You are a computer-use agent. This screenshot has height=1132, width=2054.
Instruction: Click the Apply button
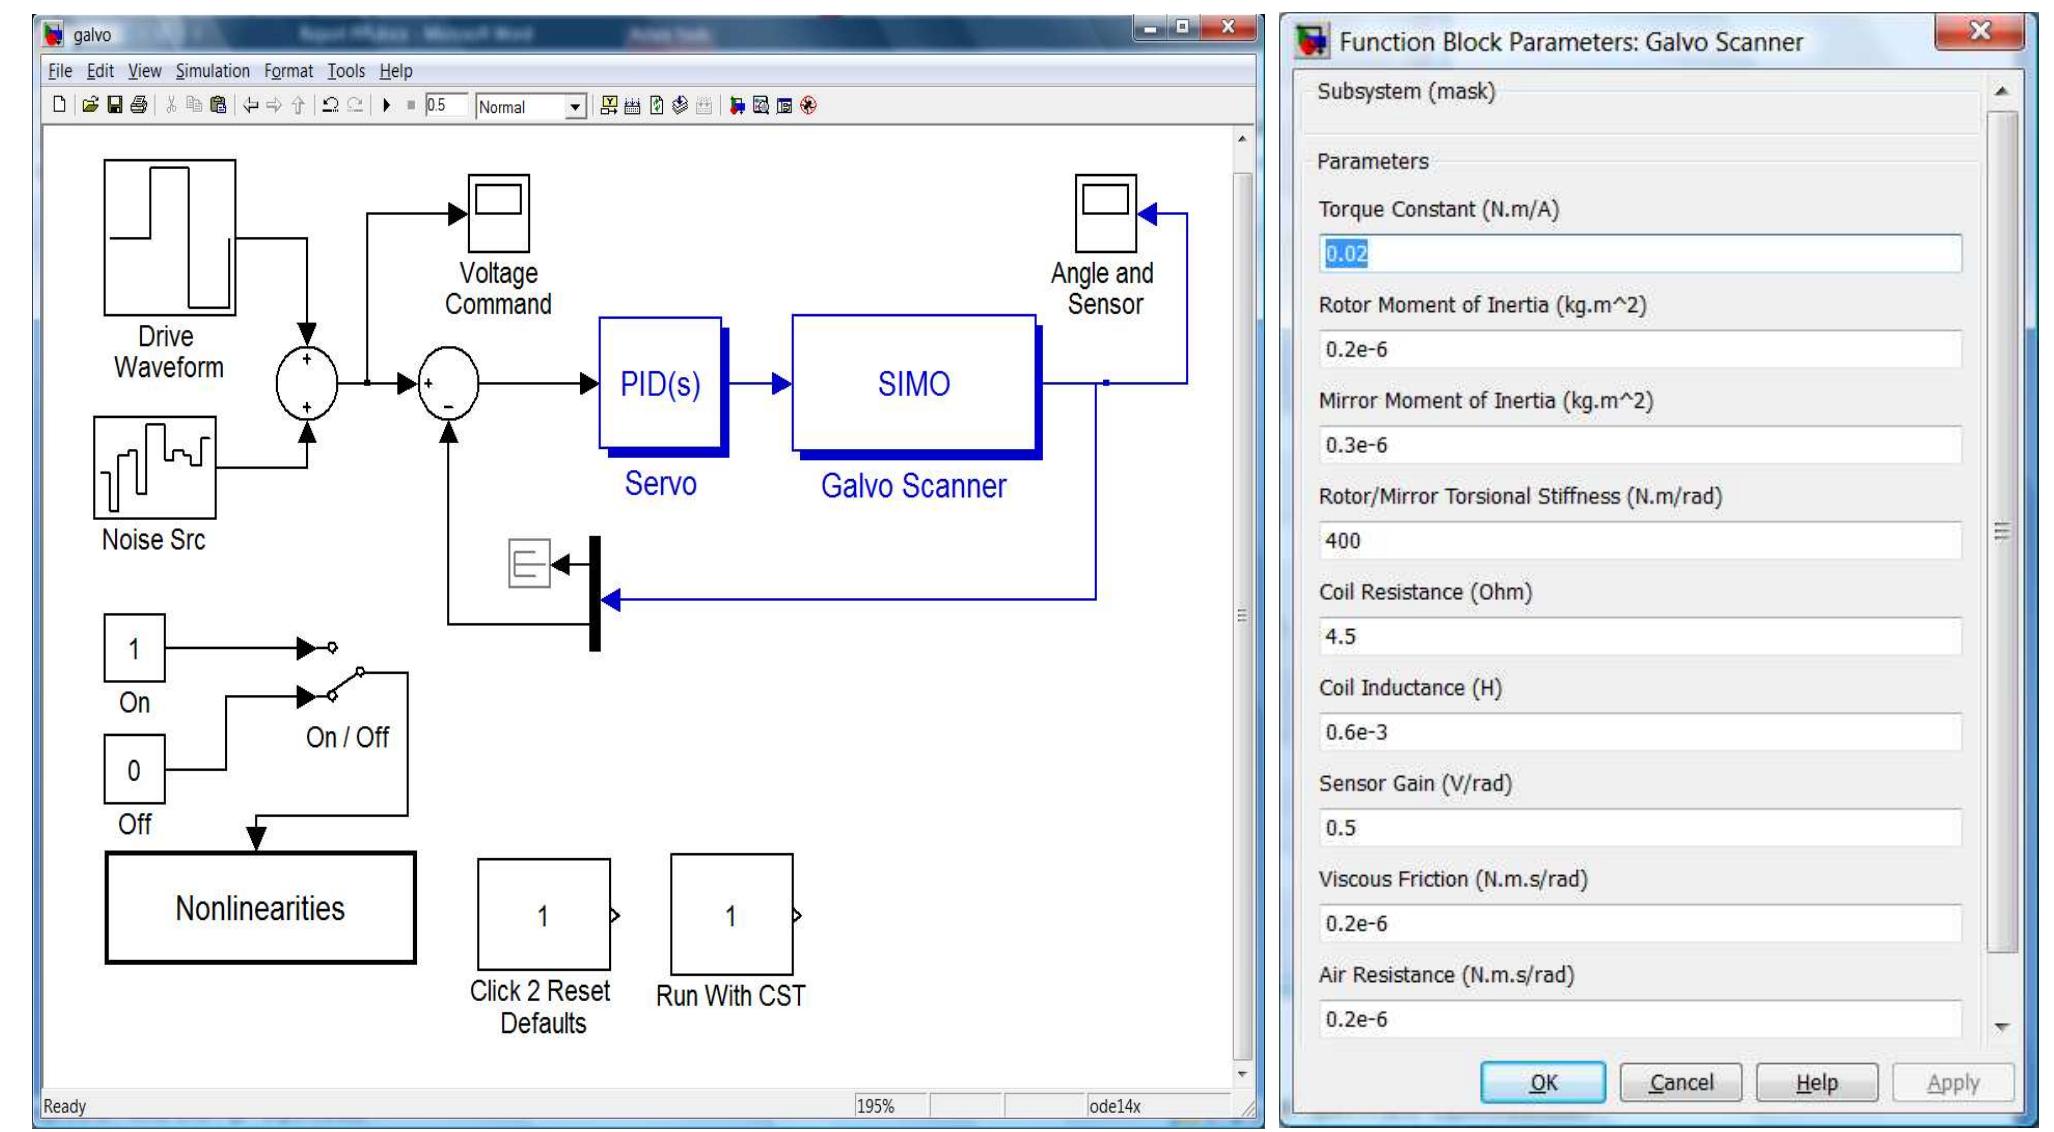[1953, 1082]
